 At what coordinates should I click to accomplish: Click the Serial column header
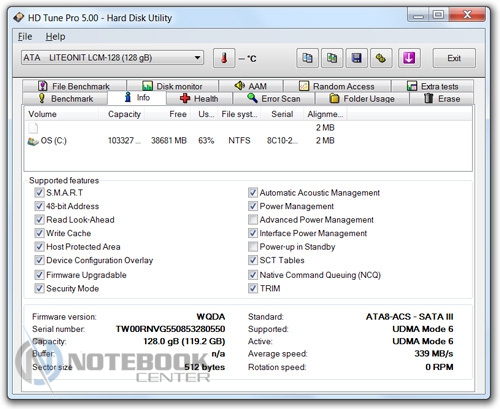282,114
